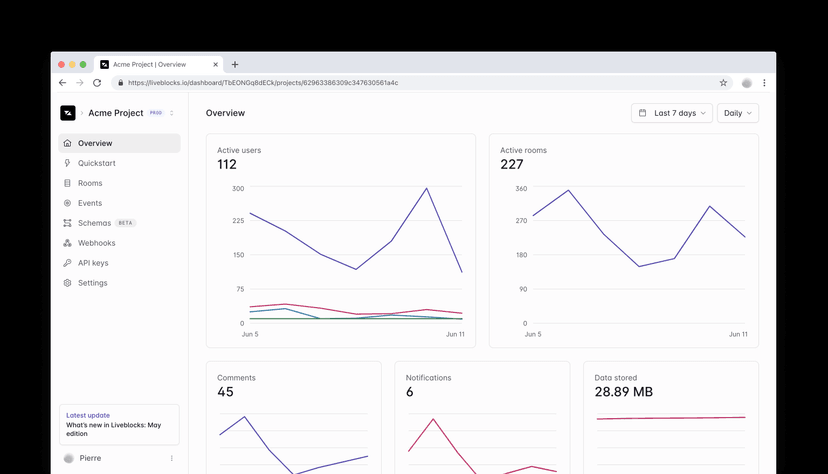Click the Settings gear icon in sidebar
This screenshot has width=828, height=474.
click(x=67, y=283)
